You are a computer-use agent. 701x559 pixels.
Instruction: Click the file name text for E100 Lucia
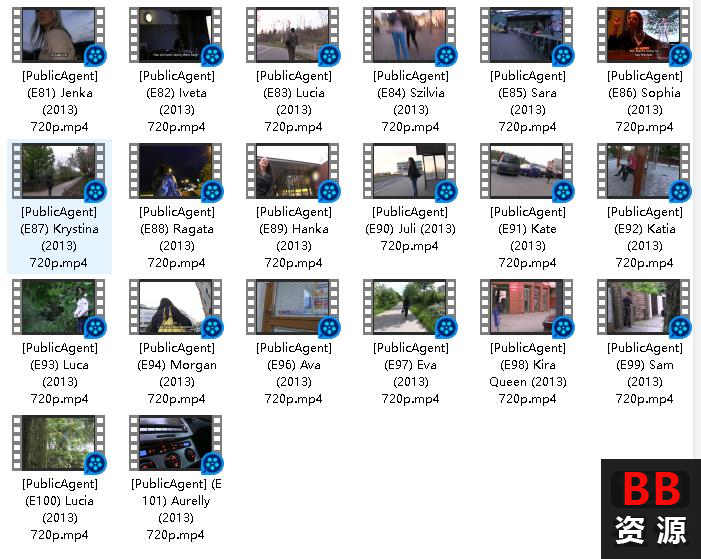click(x=59, y=509)
